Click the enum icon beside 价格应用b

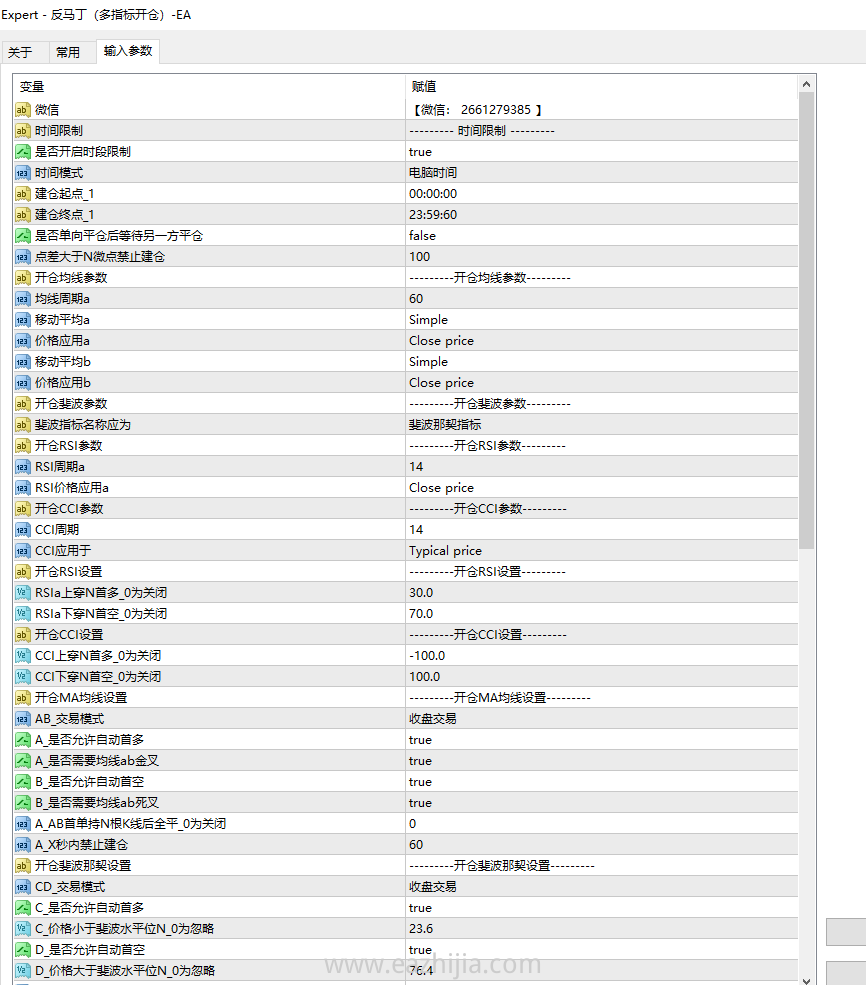[x=23, y=383]
